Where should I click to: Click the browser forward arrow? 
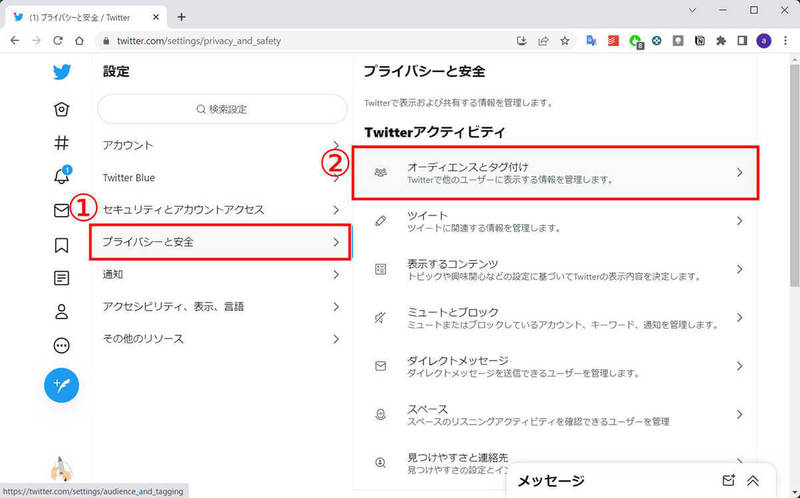36,41
